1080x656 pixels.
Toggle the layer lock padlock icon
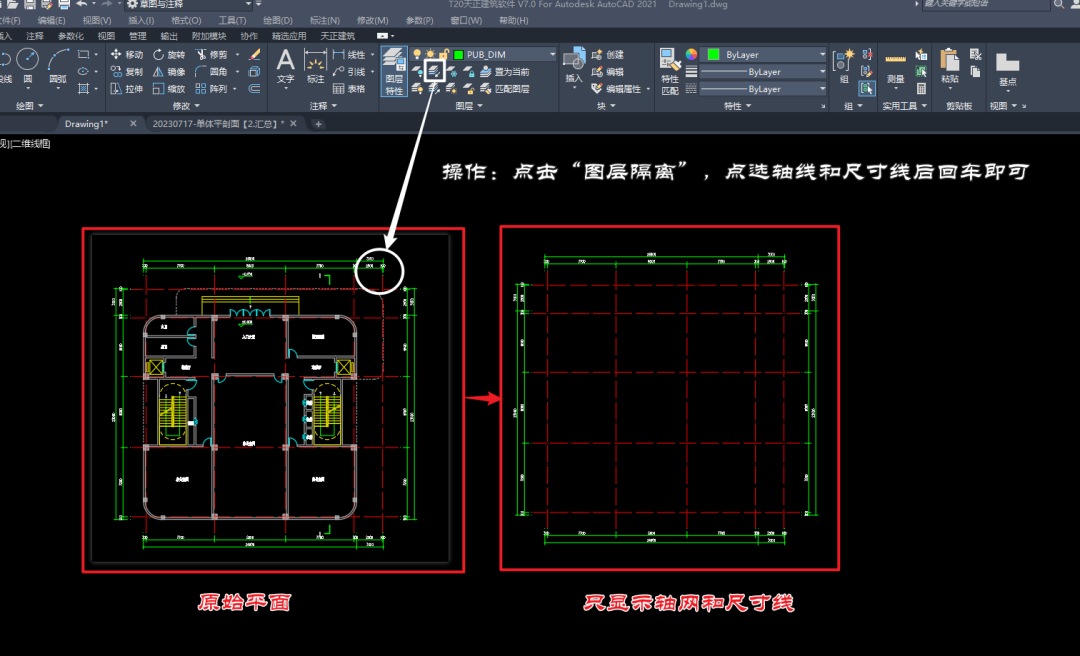442,54
